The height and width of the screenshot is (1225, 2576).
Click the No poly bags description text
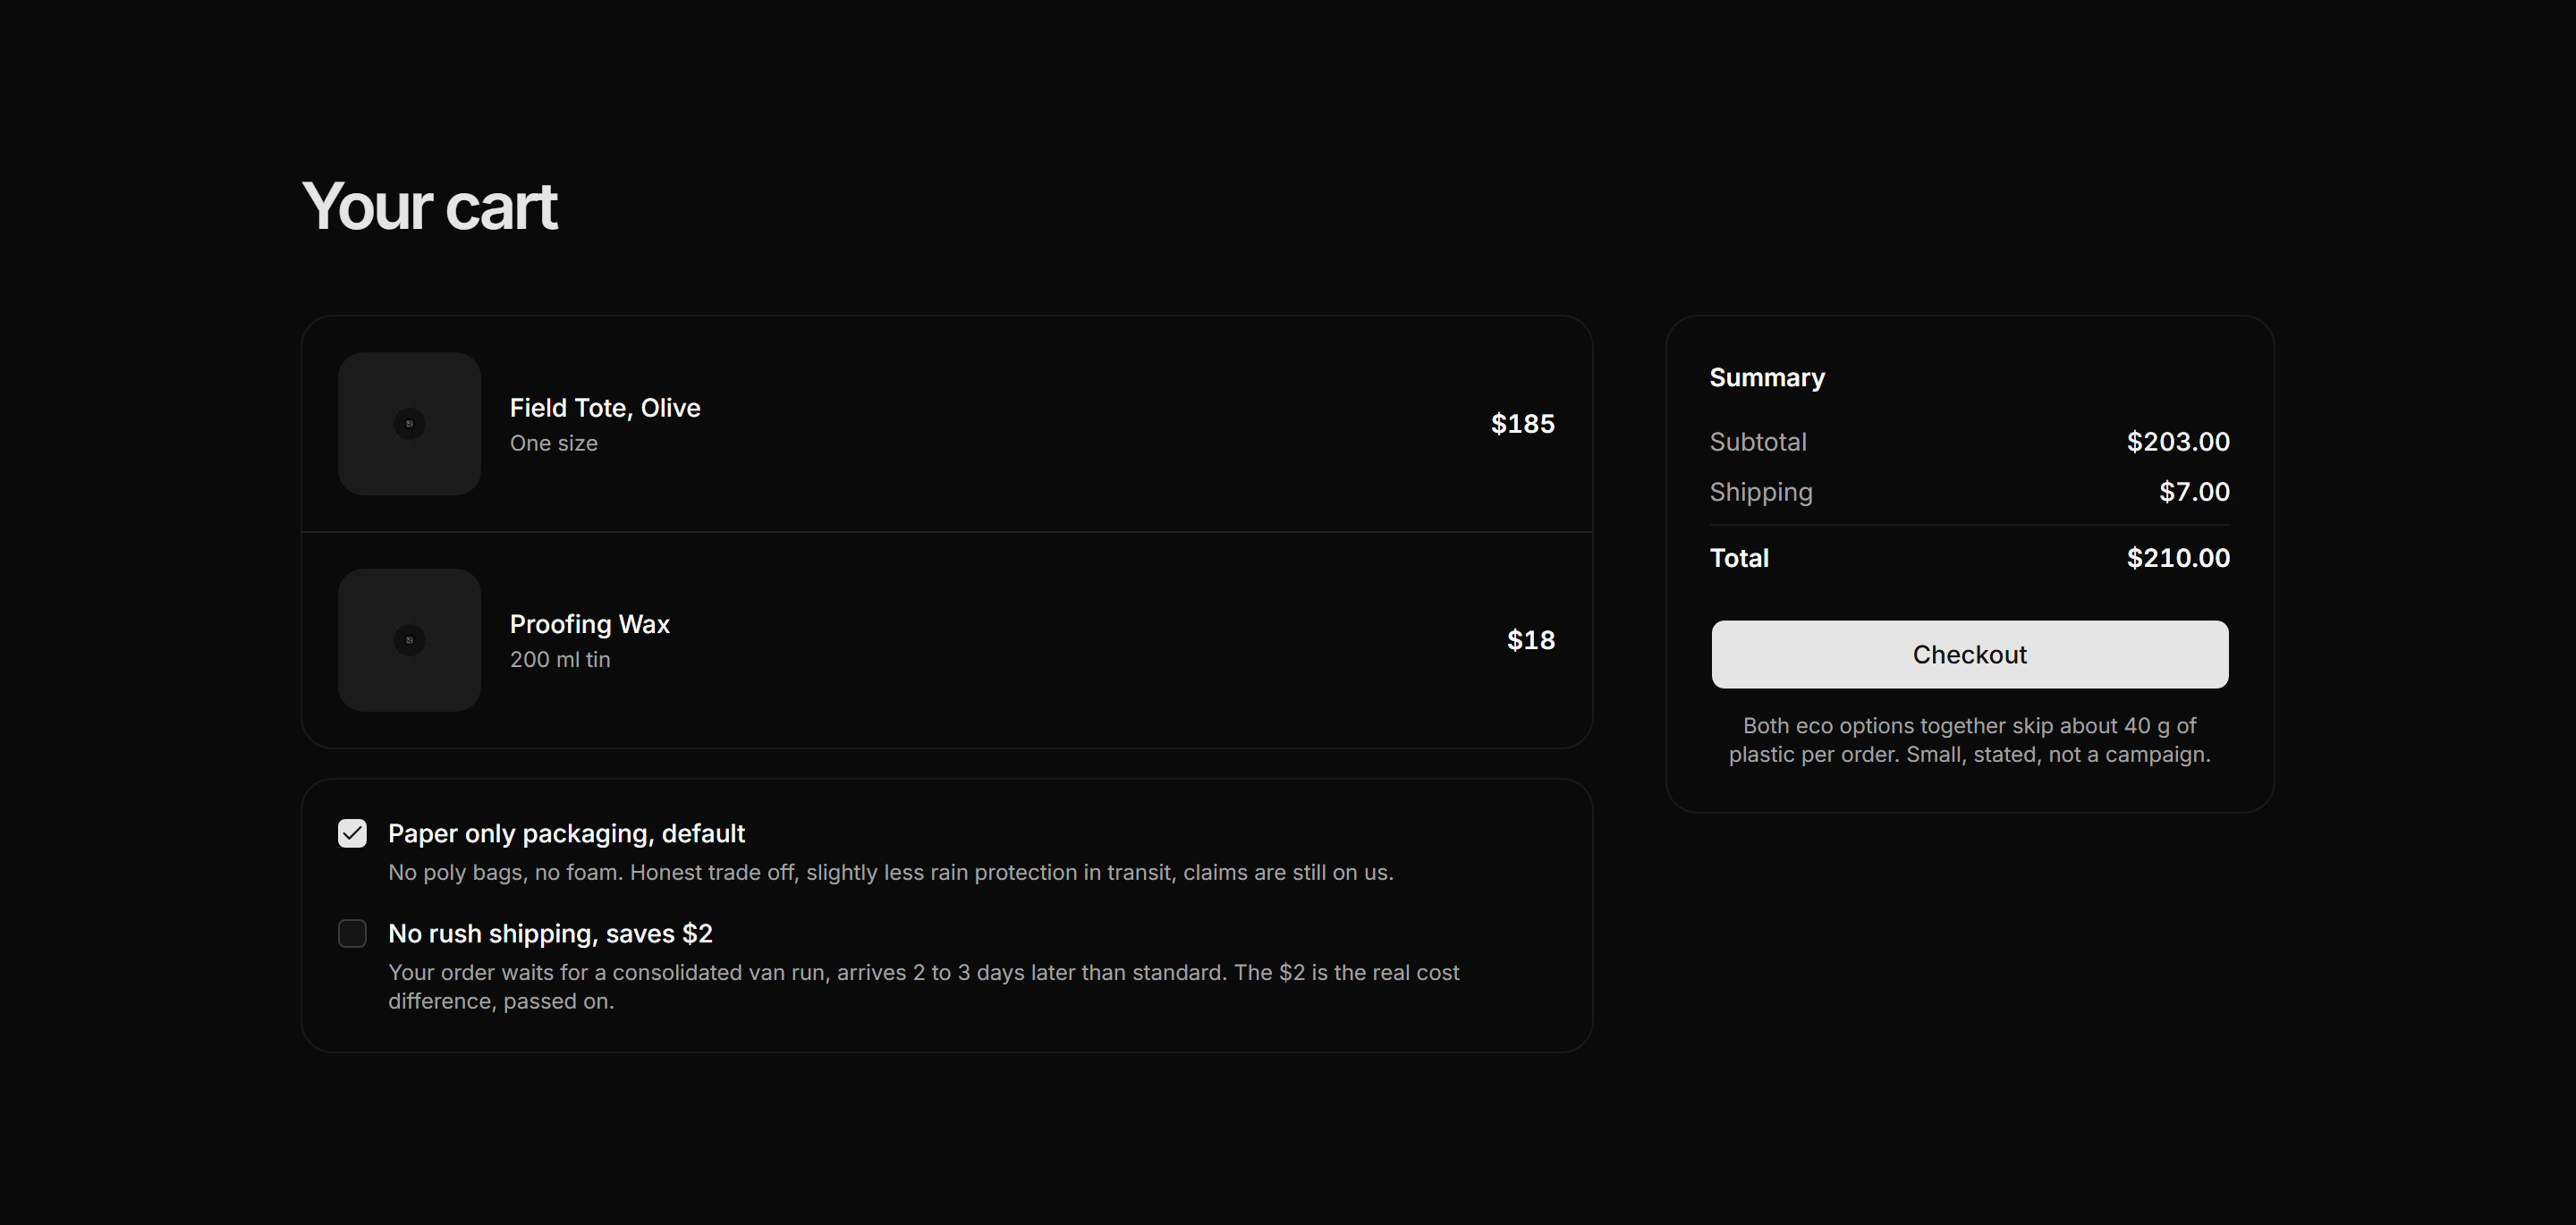tap(890, 872)
